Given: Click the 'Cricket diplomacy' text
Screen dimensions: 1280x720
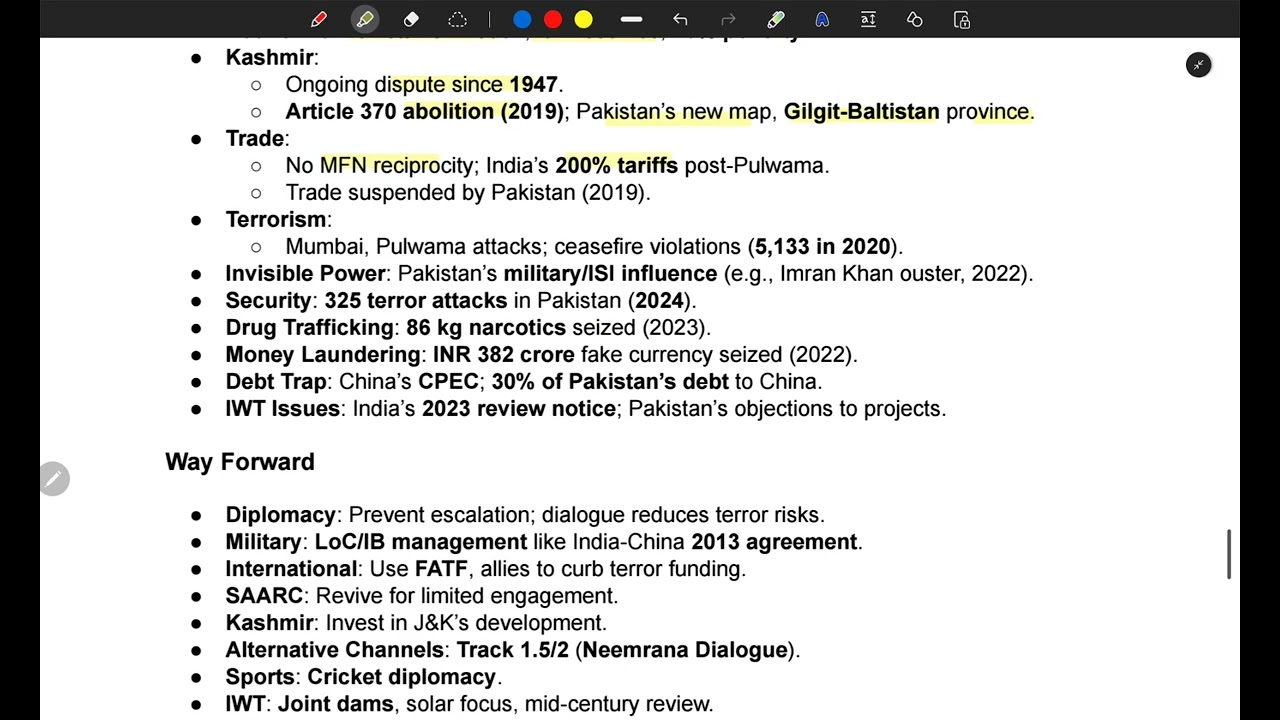Looking at the screenshot, I should tap(401, 677).
